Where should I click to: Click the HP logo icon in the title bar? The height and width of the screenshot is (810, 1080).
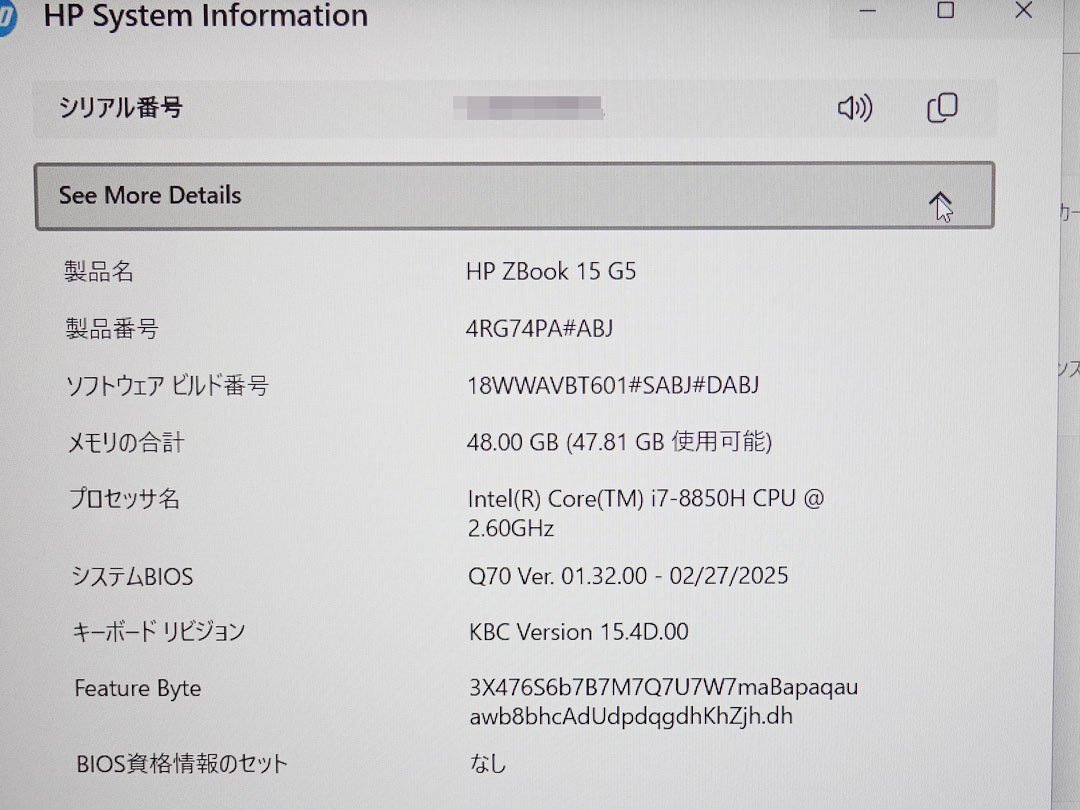[7, 17]
